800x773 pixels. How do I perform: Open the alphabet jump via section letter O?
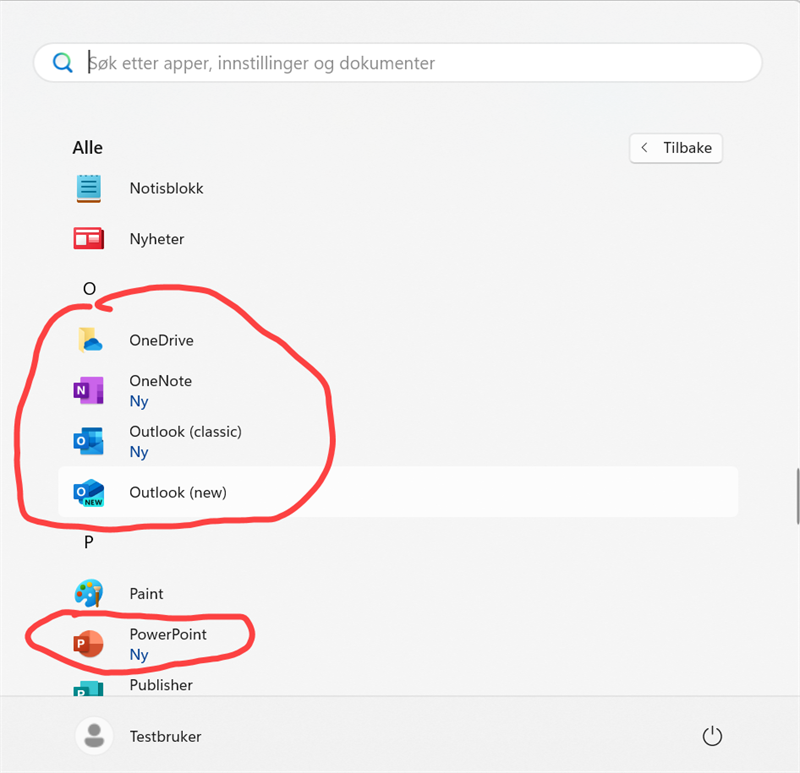pyautogui.click(x=88, y=289)
